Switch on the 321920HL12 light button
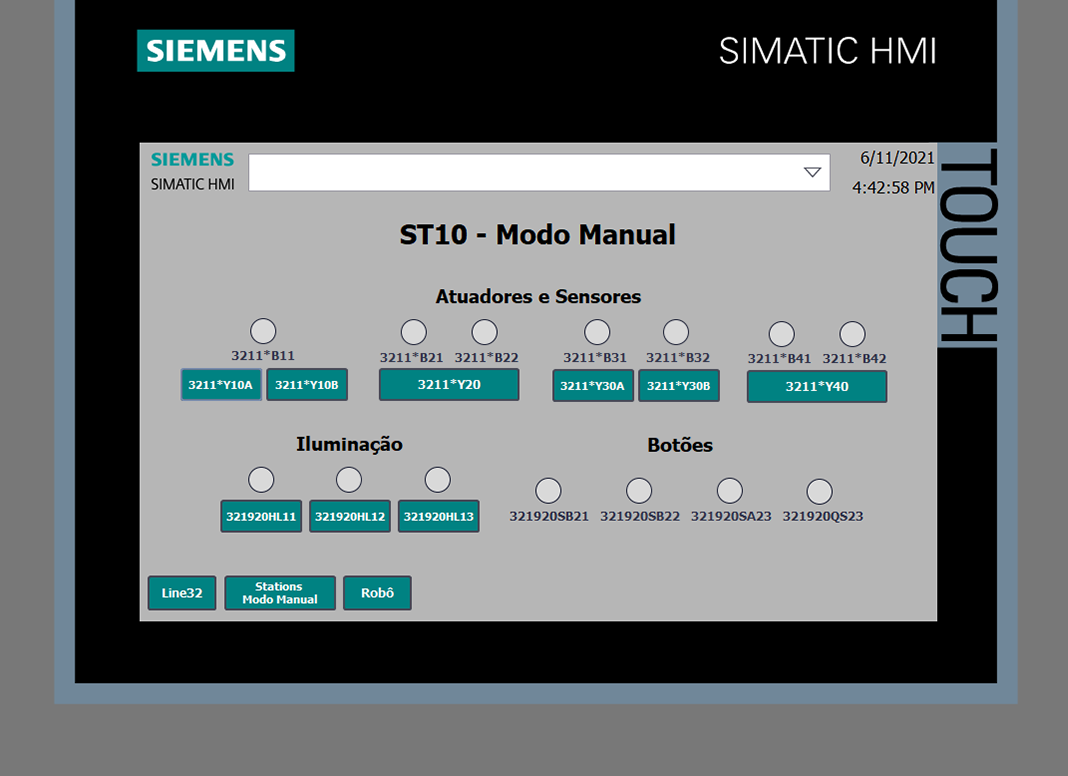 click(x=350, y=516)
